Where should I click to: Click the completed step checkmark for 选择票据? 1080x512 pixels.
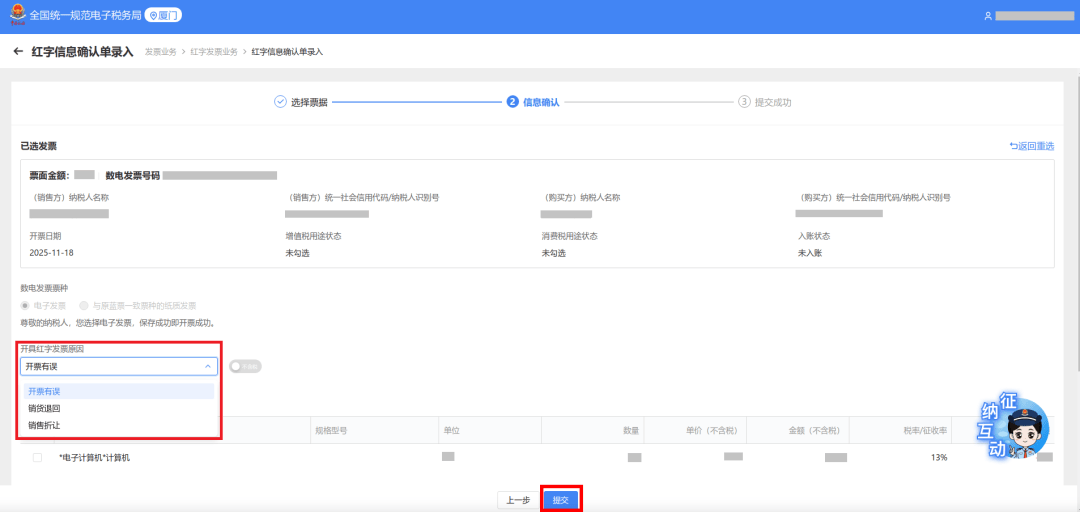tap(280, 102)
